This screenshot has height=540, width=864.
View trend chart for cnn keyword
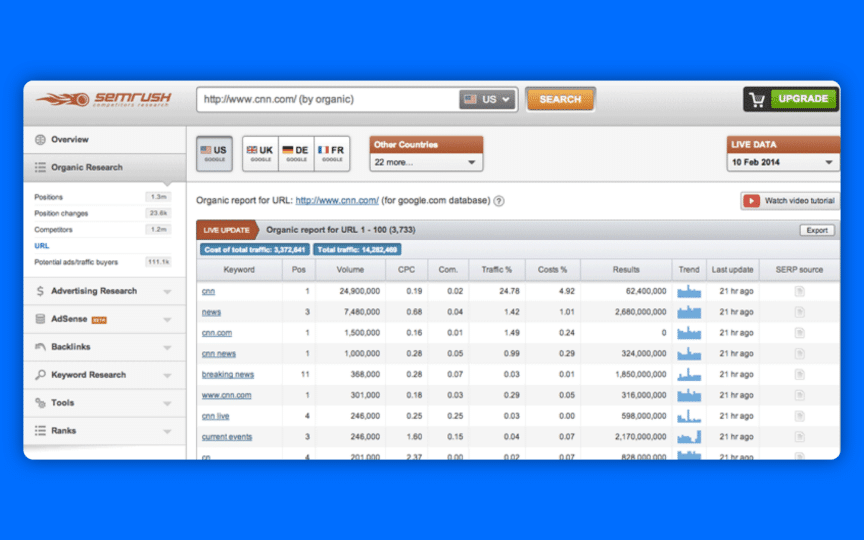click(x=689, y=291)
